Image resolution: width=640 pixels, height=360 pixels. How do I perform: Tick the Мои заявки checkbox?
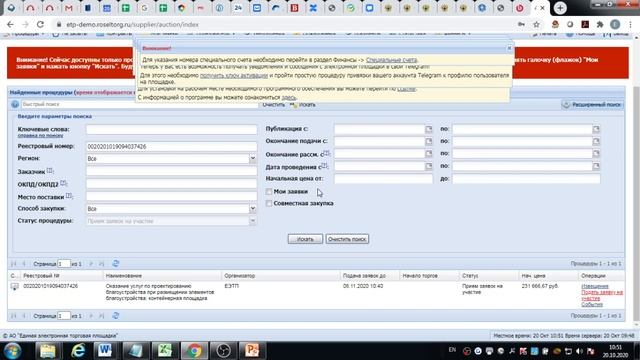269,191
